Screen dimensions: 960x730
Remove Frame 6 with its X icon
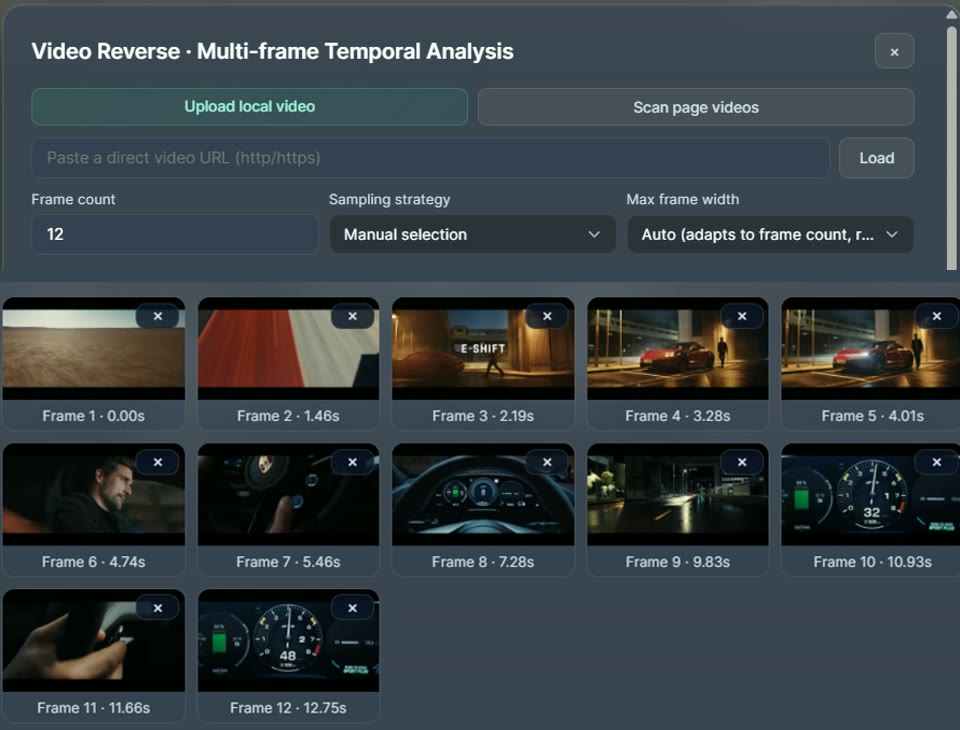click(x=158, y=462)
